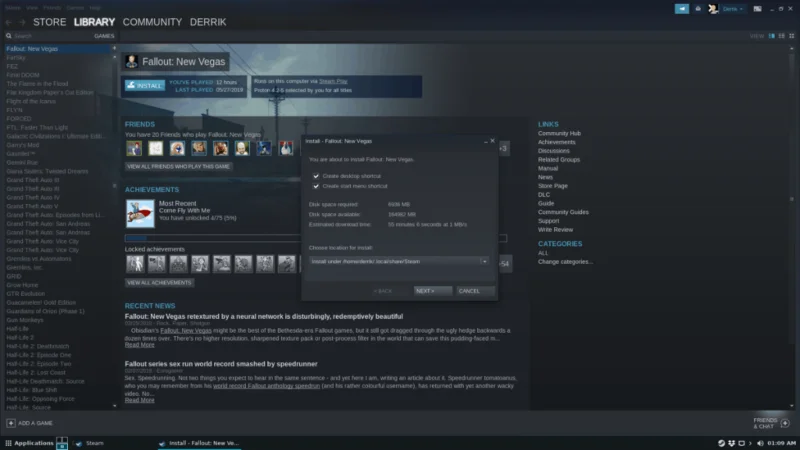
Task: Click the library Search input field
Action: 51,36
